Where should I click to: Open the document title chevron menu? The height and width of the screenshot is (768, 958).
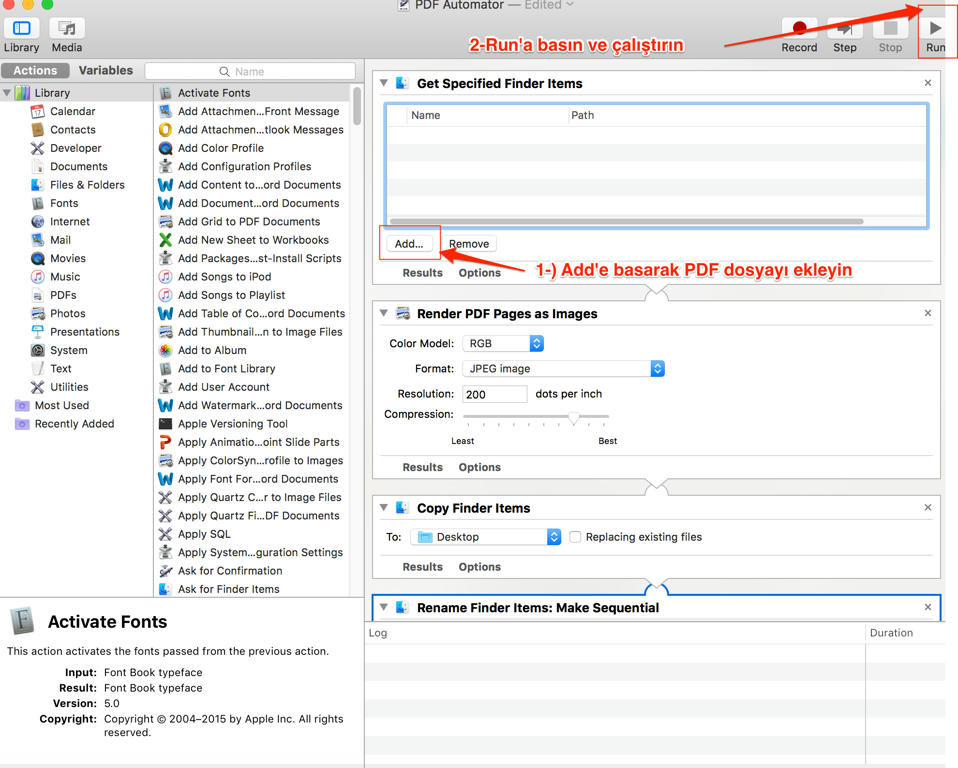(x=570, y=4)
